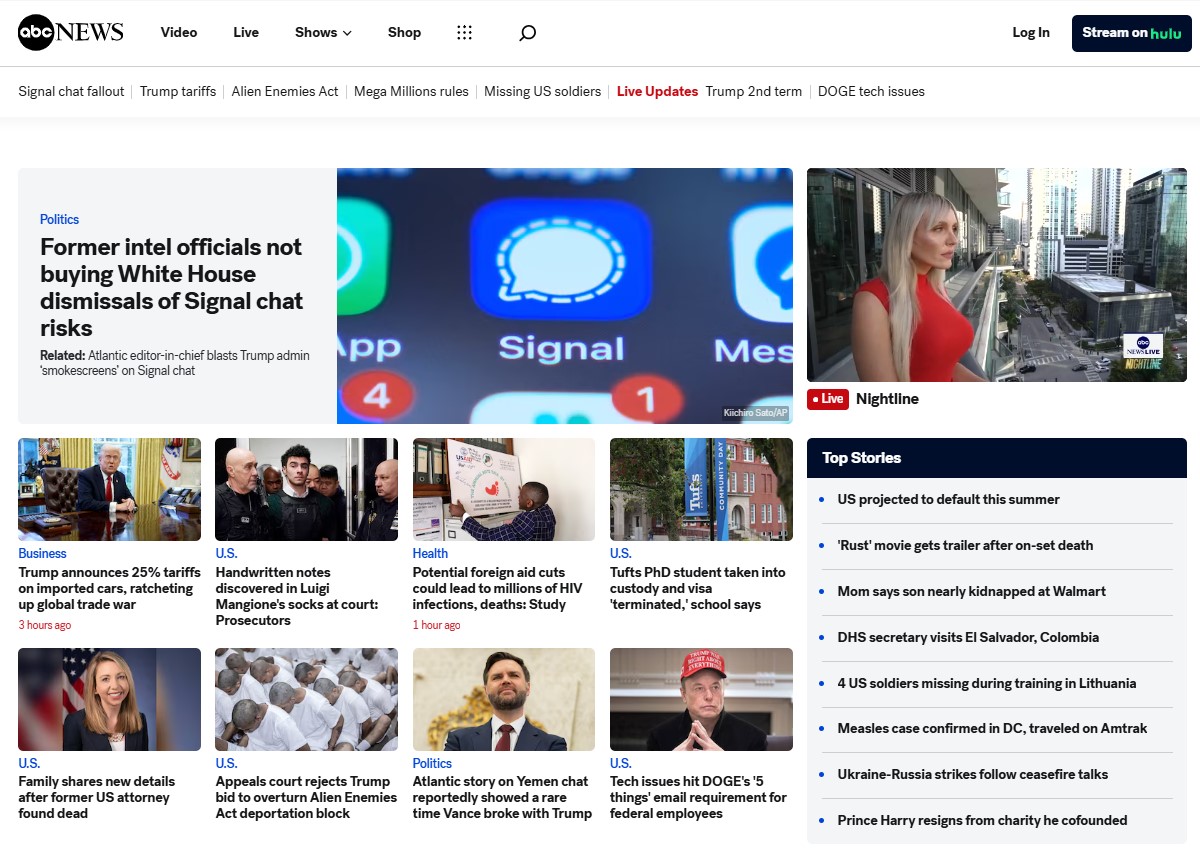Open the DOGE tech issues topic
This screenshot has width=1200, height=858.
tap(871, 91)
